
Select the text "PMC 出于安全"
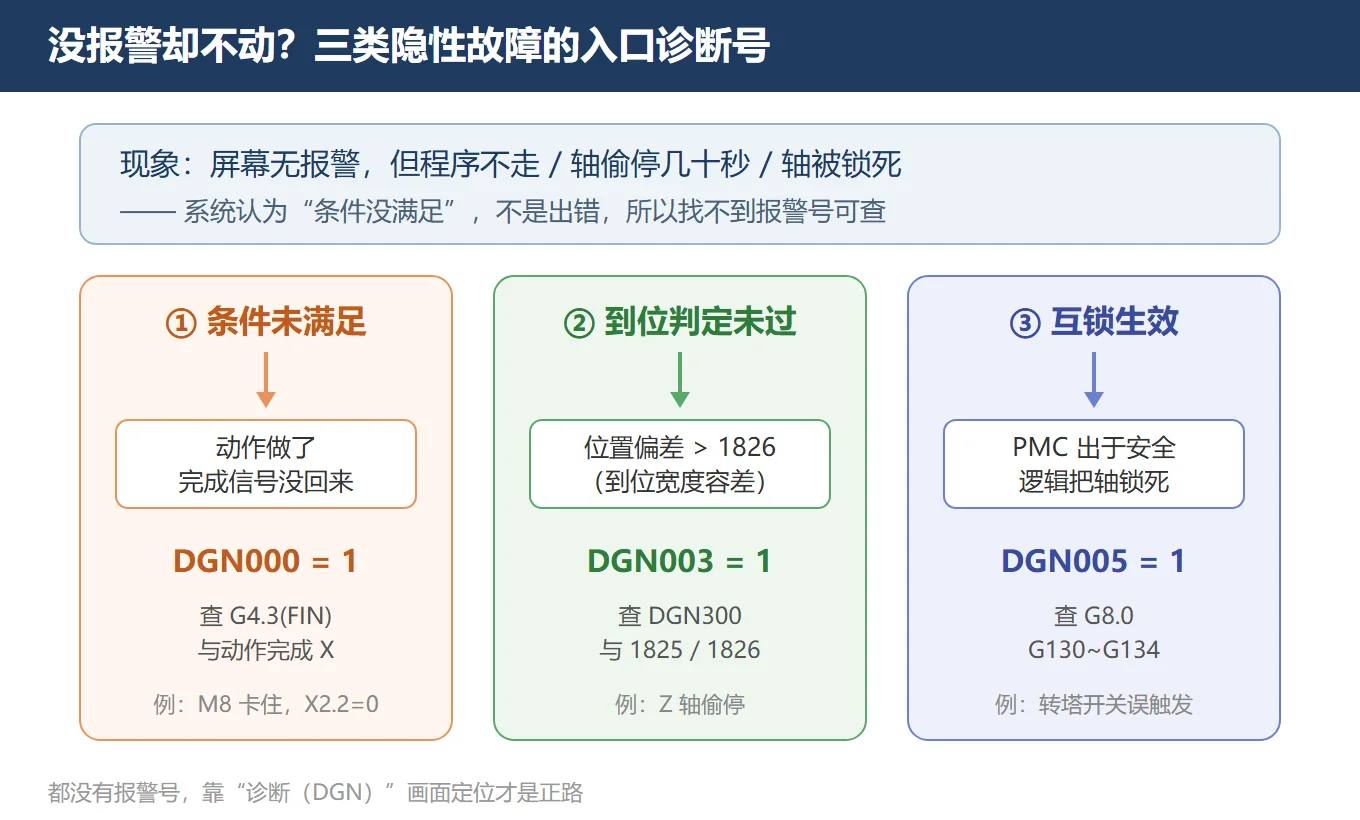[x=1094, y=447]
